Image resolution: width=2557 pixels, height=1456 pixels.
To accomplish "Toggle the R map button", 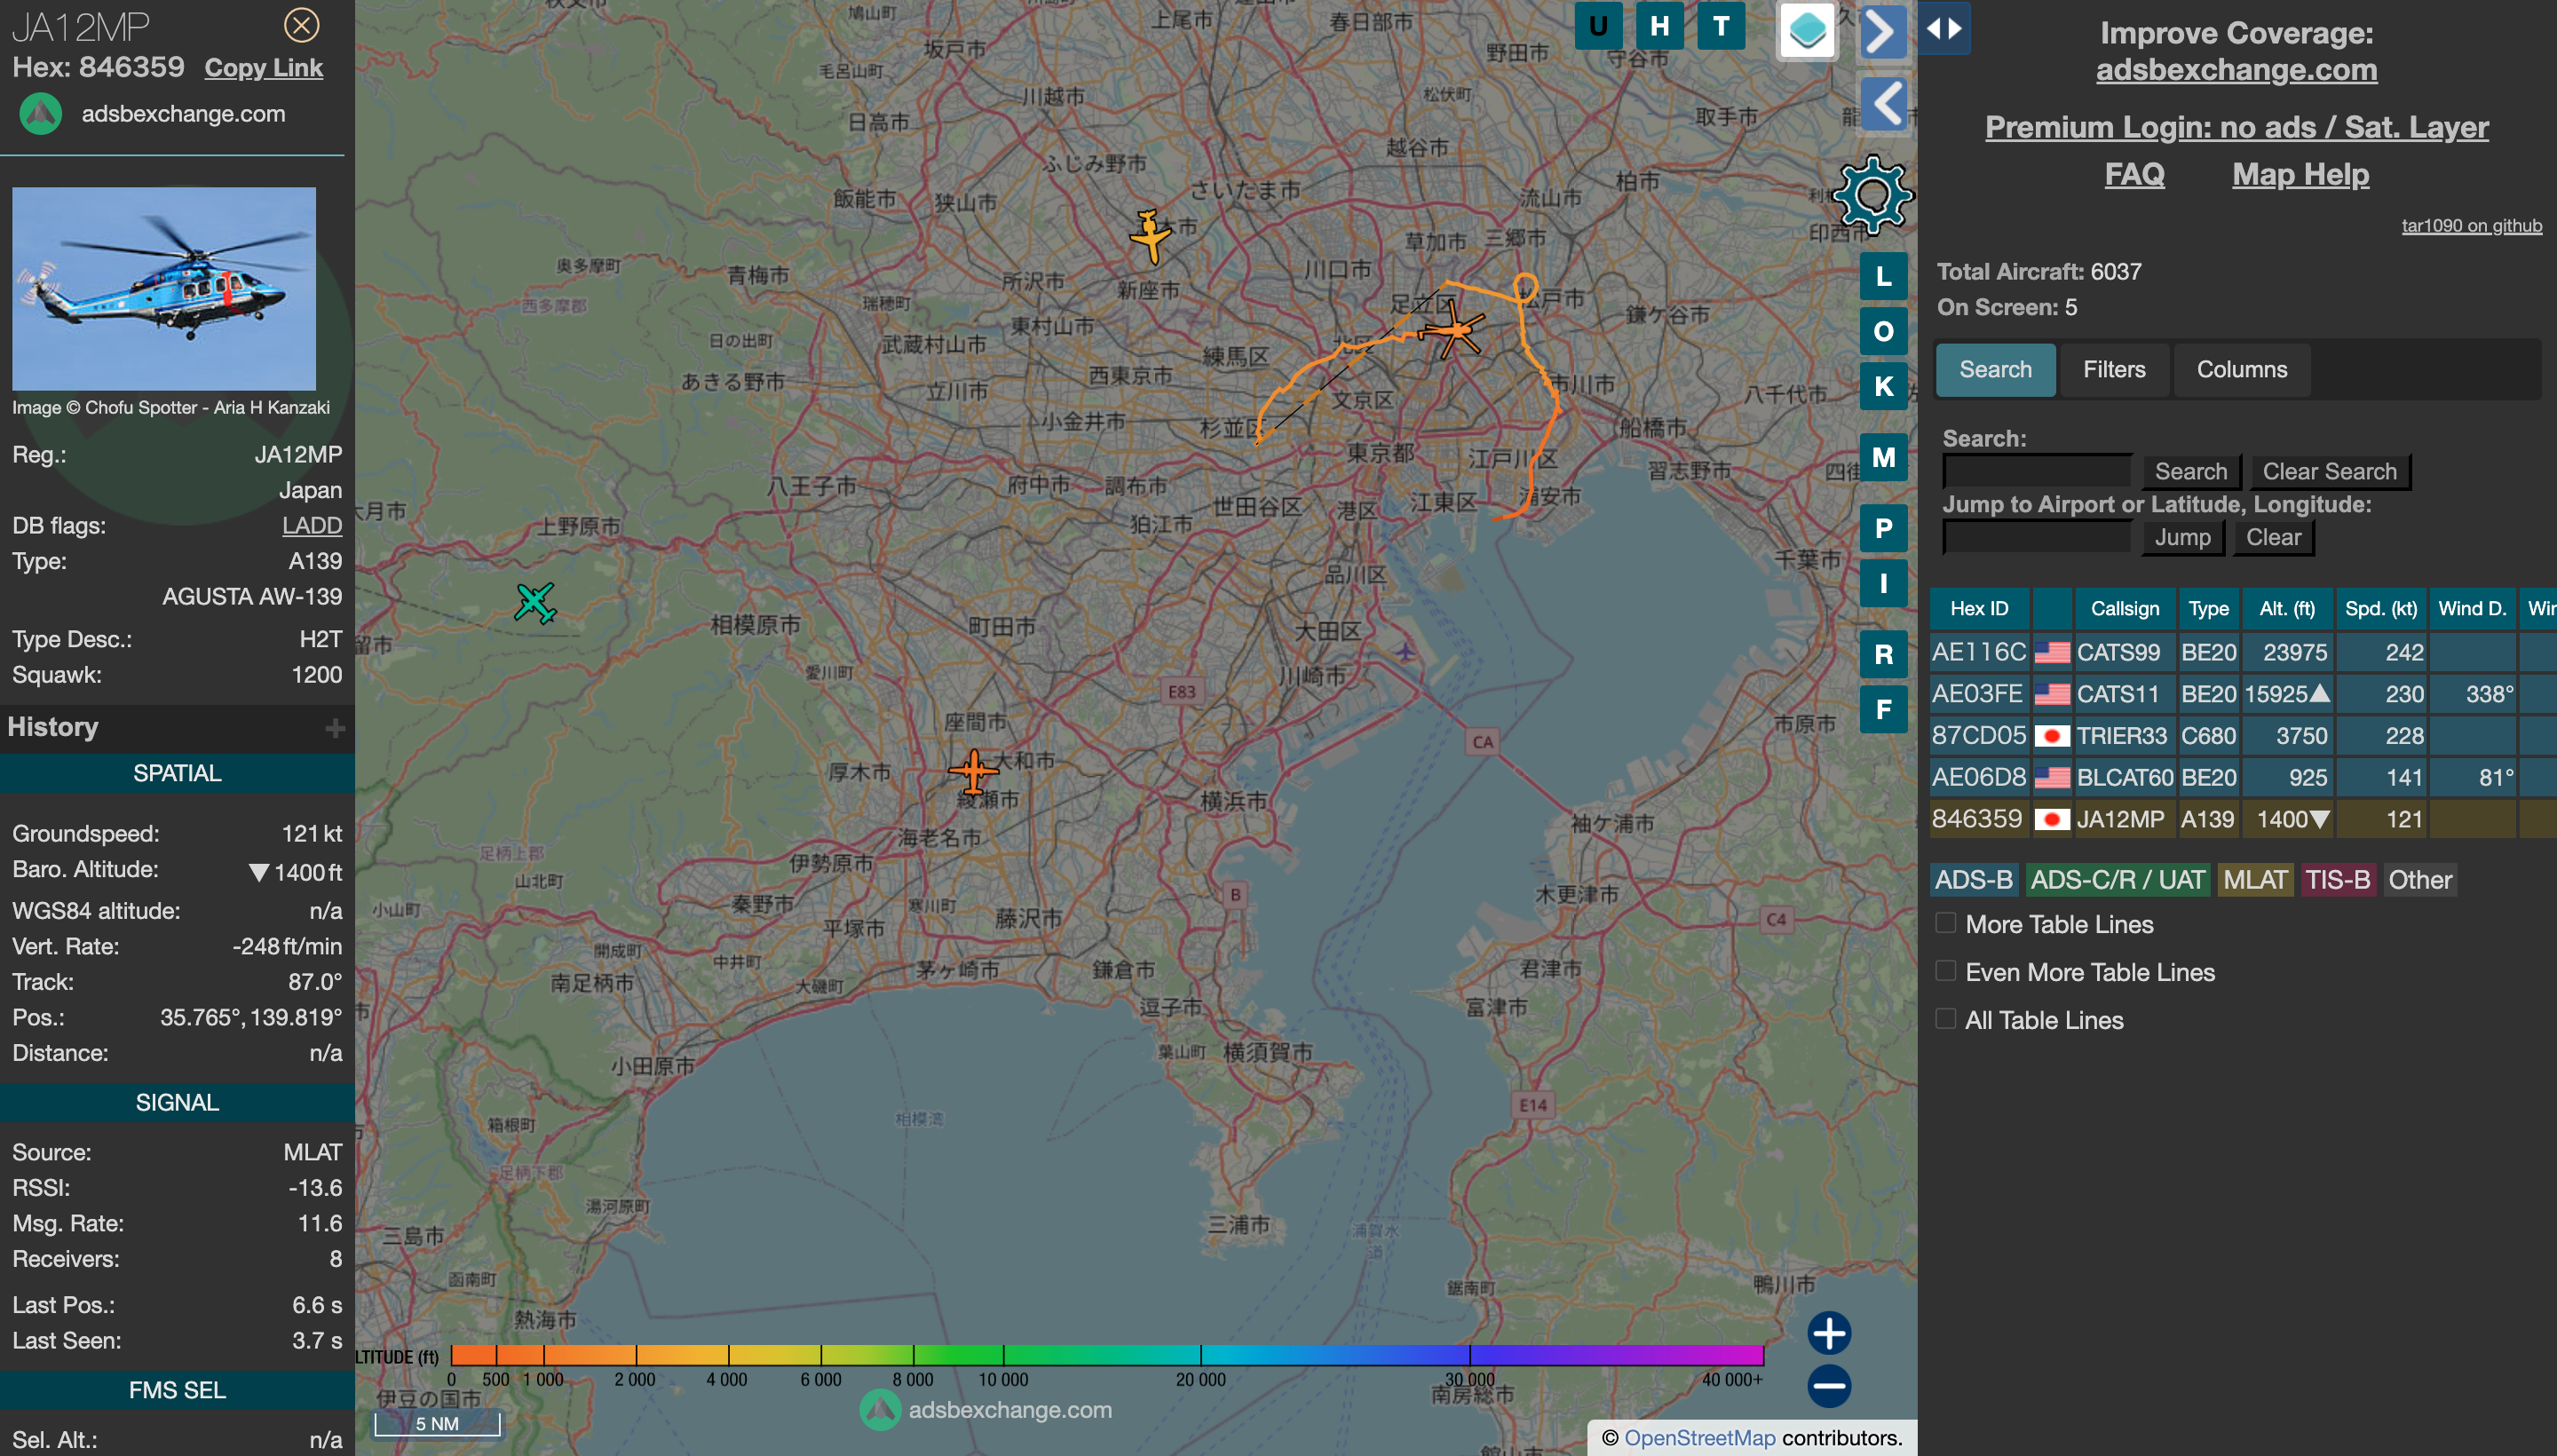I will point(1883,654).
